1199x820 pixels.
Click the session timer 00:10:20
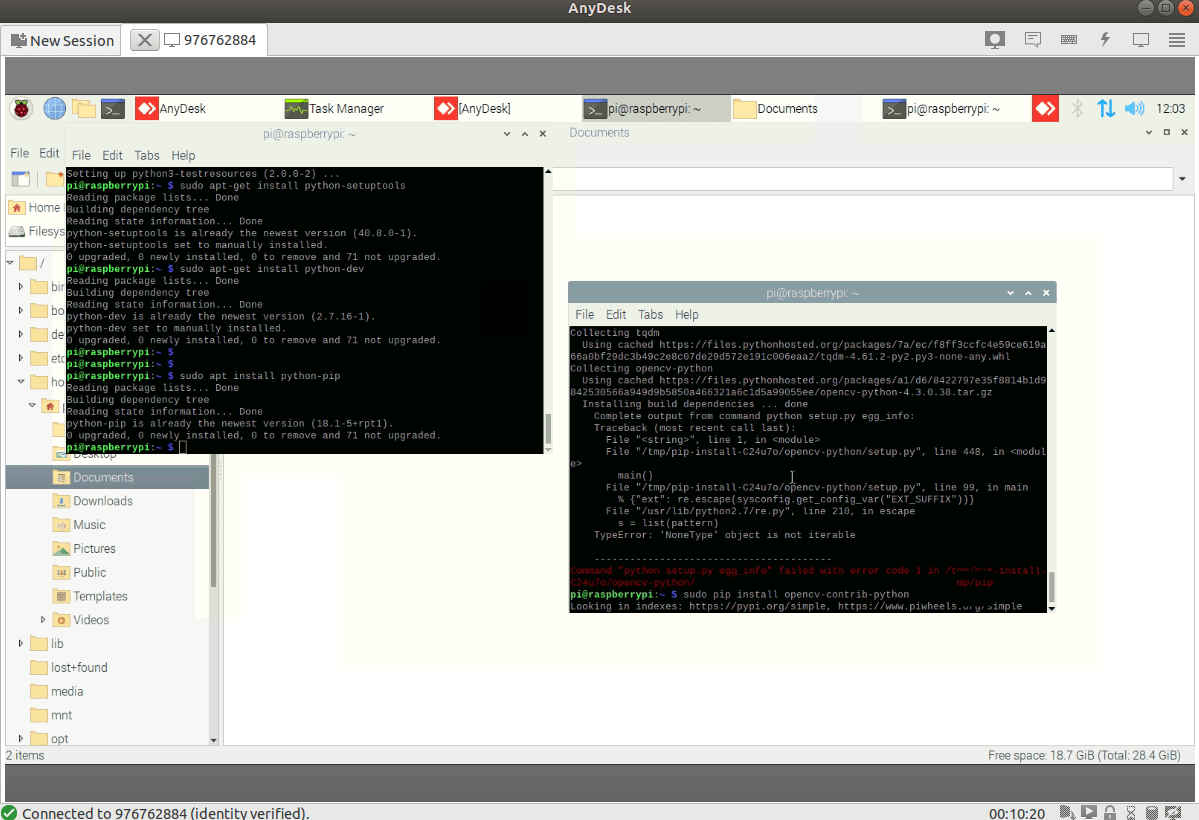1017,813
